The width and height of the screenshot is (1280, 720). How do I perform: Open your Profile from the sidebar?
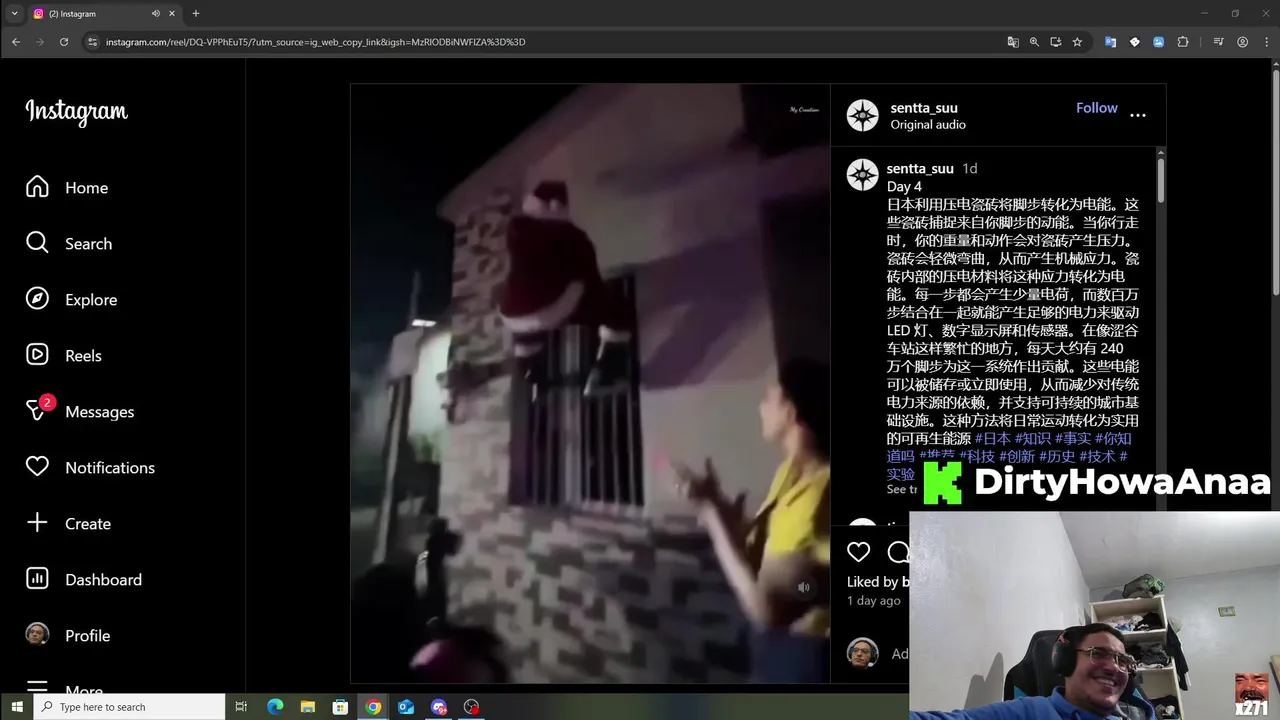point(68,635)
